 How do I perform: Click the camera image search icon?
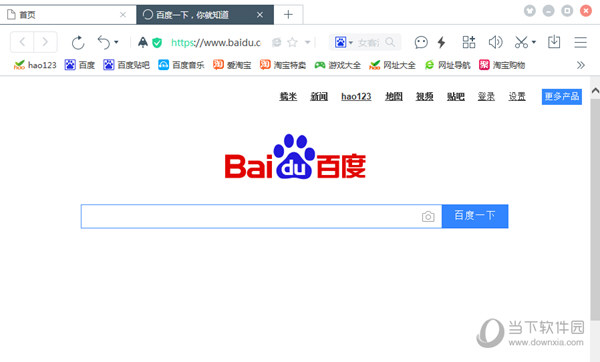point(428,217)
